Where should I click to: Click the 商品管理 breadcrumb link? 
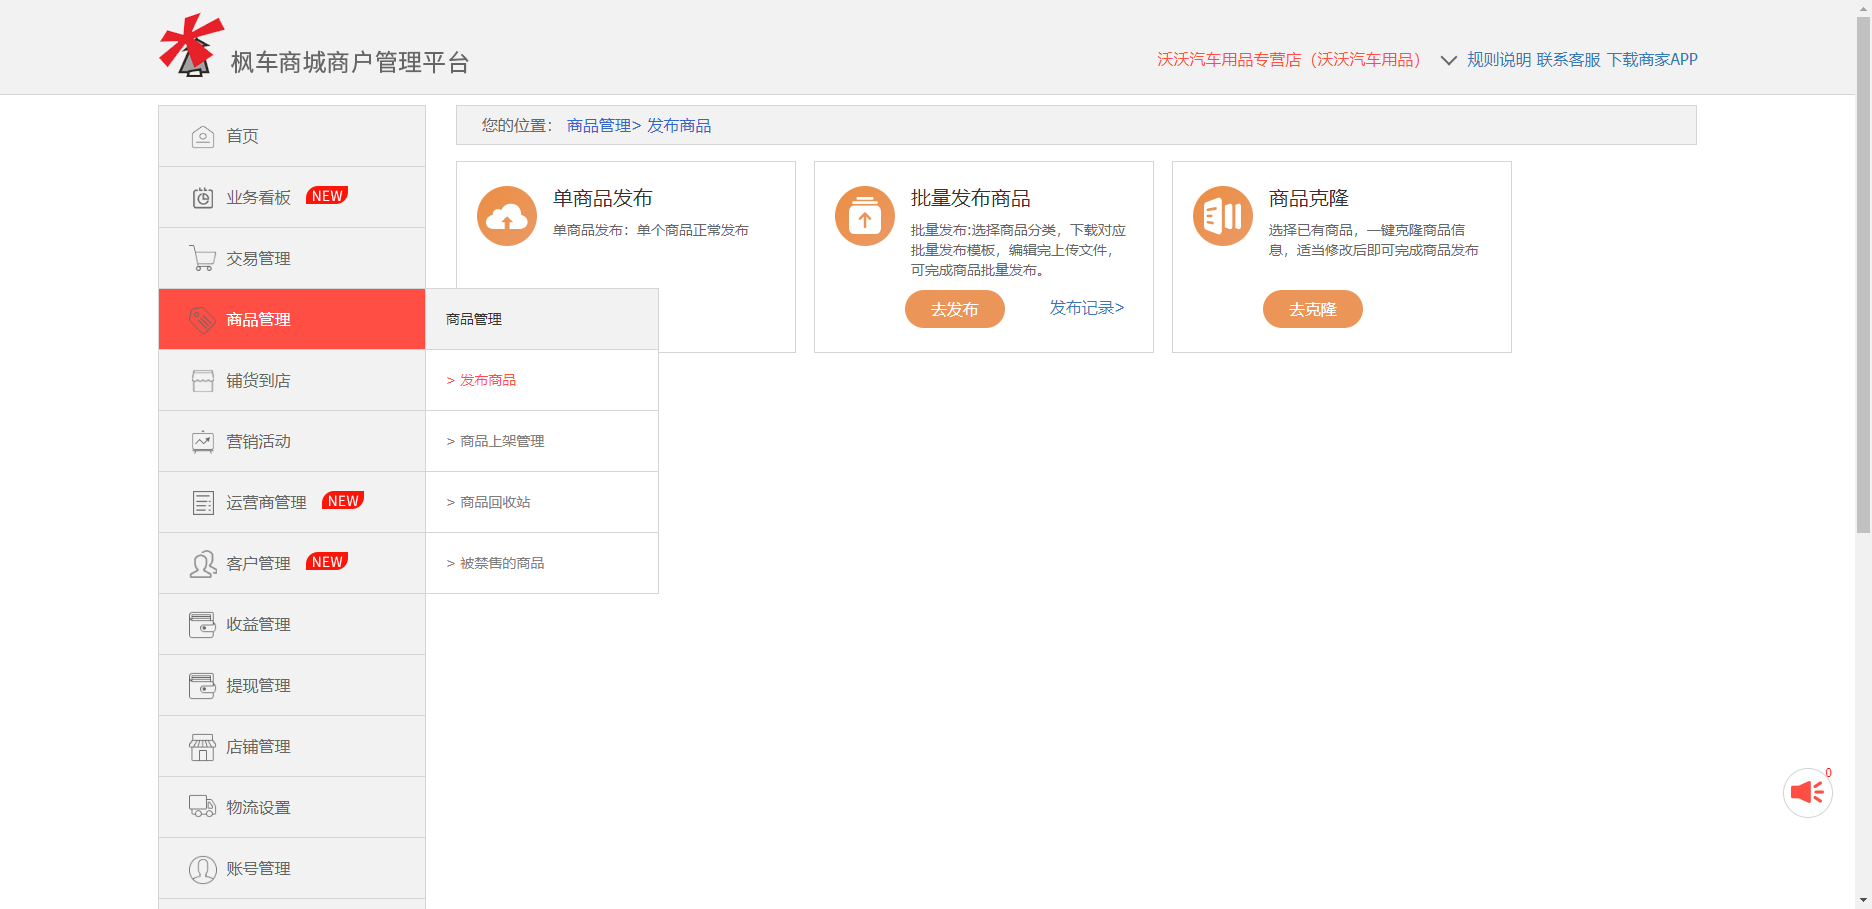tap(599, 126)
